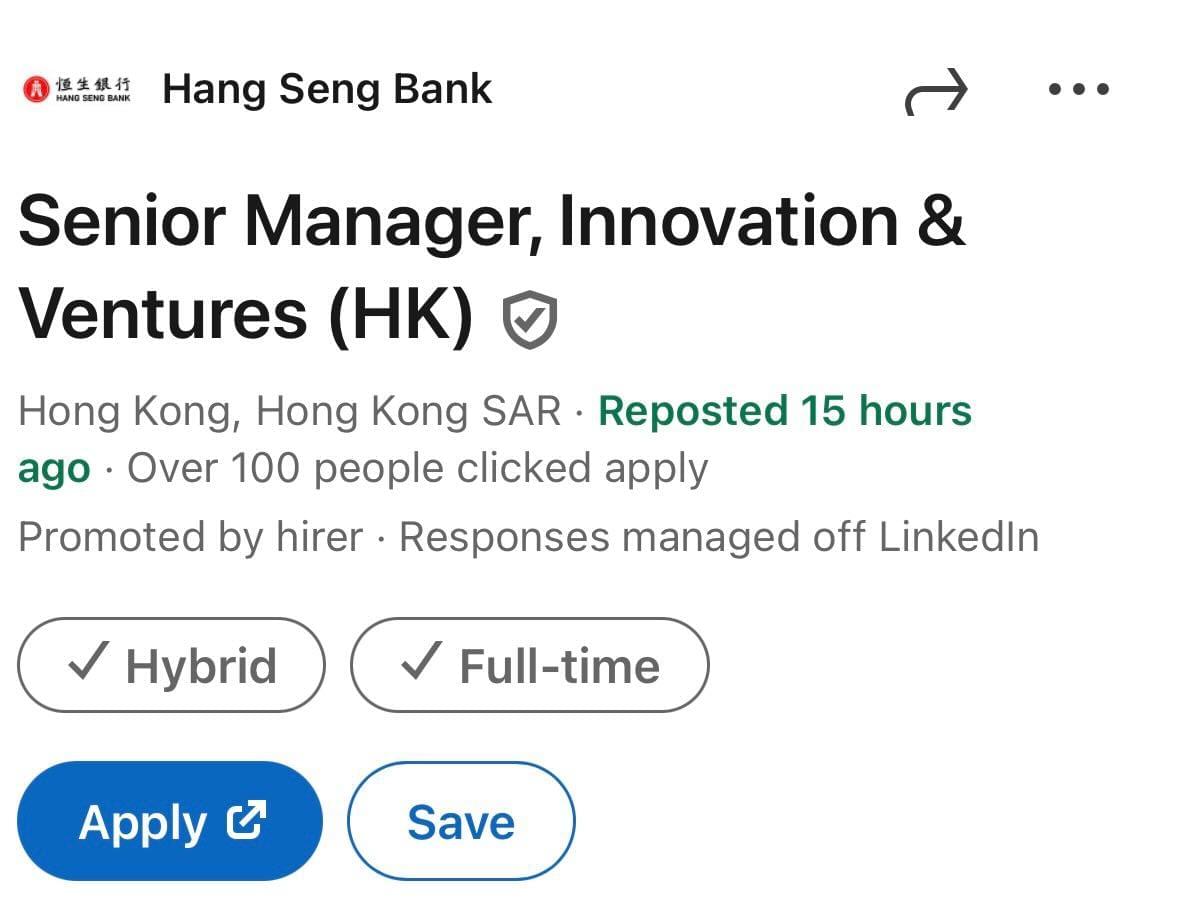Save this job posting
This screenshot has height=910, width=1187.
(461, 821)
